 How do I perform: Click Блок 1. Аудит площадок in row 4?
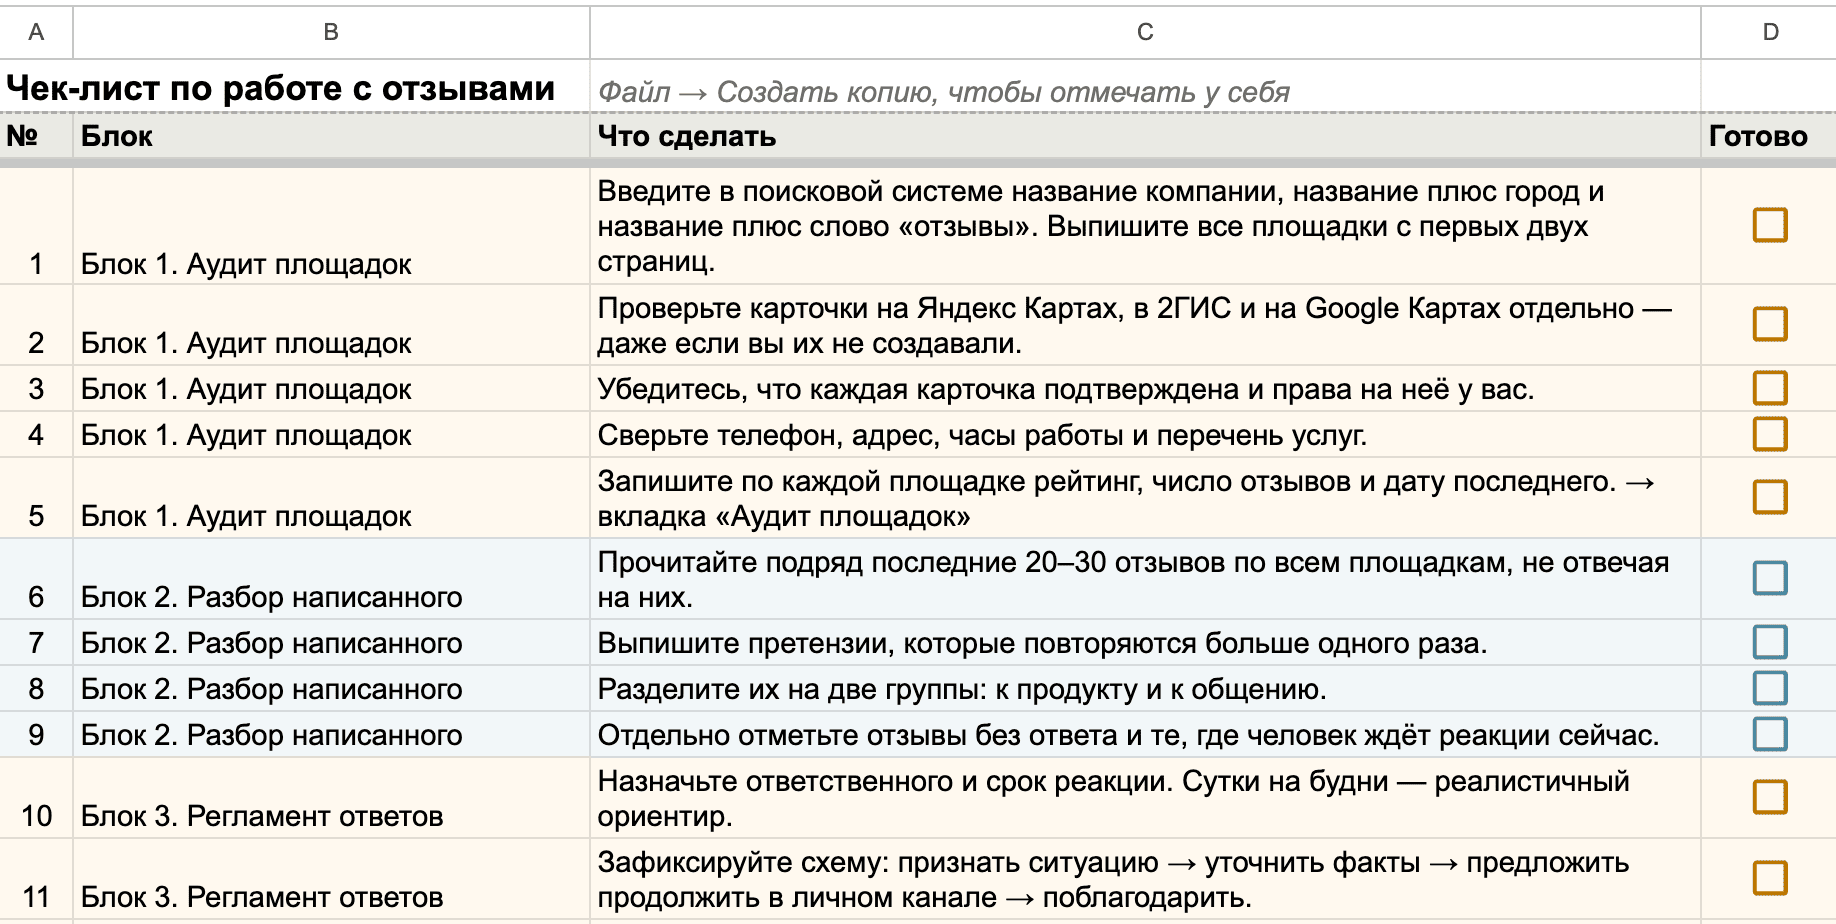pyautogui.click(x=331, y=434)
